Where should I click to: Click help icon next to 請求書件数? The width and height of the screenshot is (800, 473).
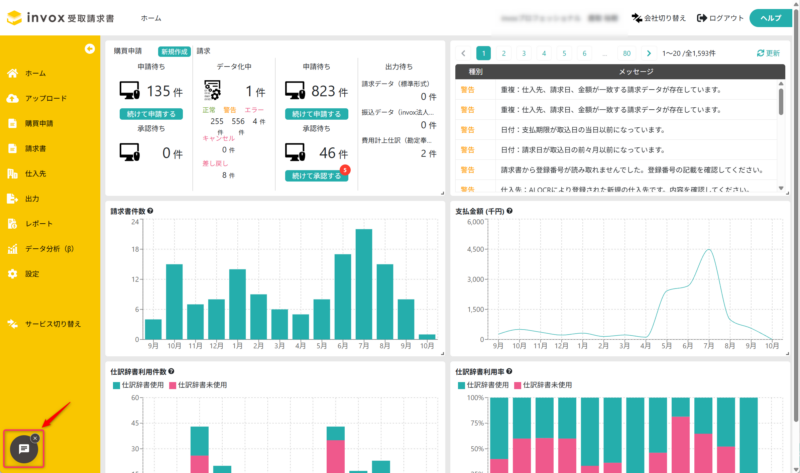(150, 211)
